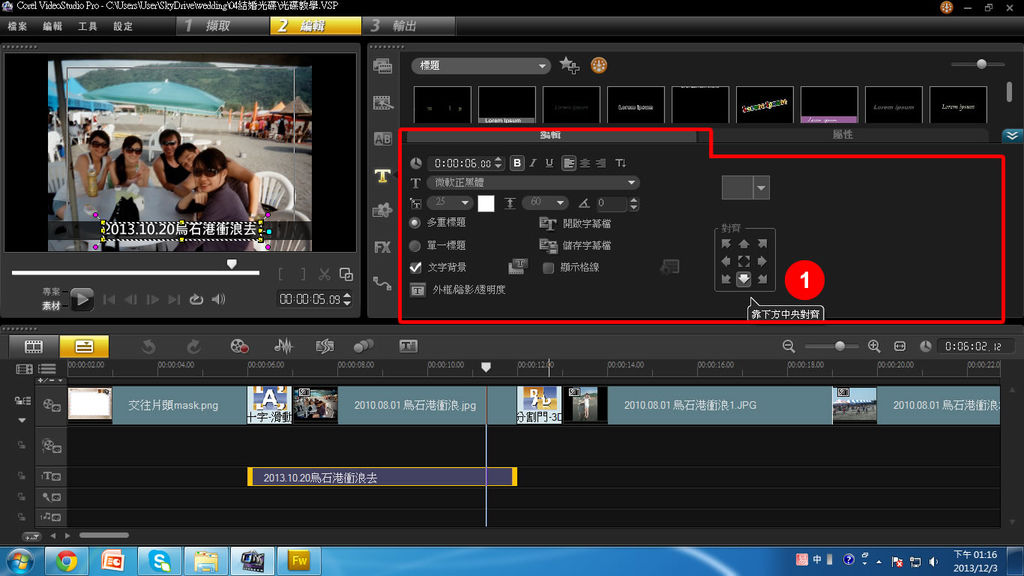
Task: Center-align the title text
Action: point(585,163)
